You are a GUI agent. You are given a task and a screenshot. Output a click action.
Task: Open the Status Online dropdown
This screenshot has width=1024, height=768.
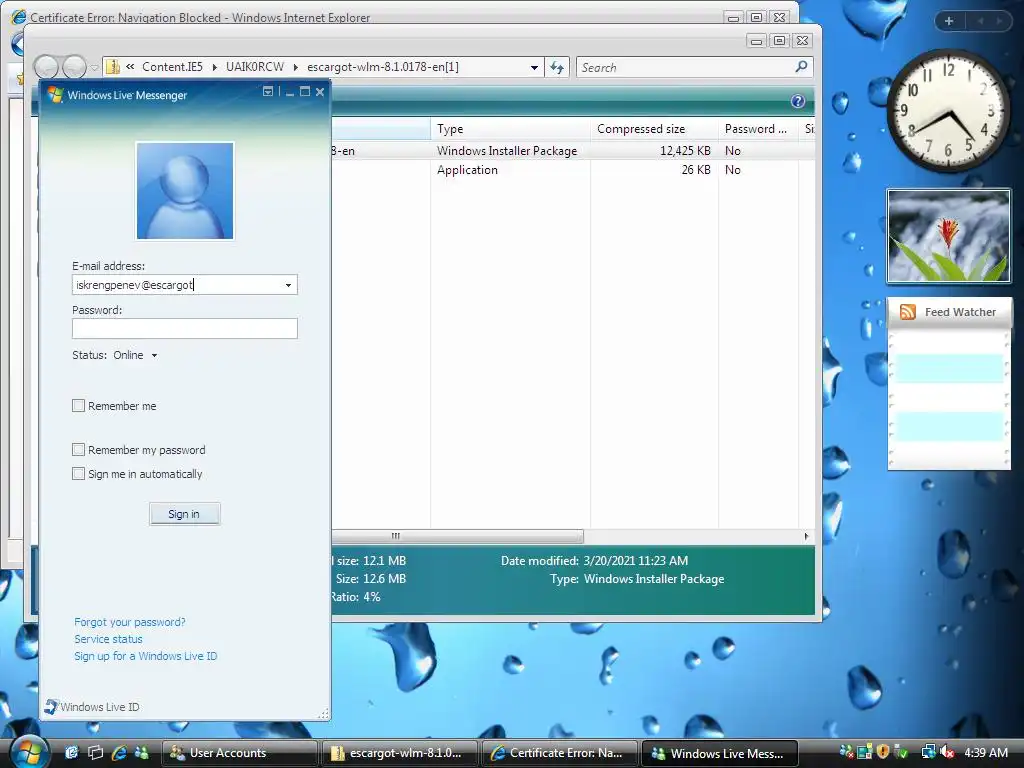(154, 355)
